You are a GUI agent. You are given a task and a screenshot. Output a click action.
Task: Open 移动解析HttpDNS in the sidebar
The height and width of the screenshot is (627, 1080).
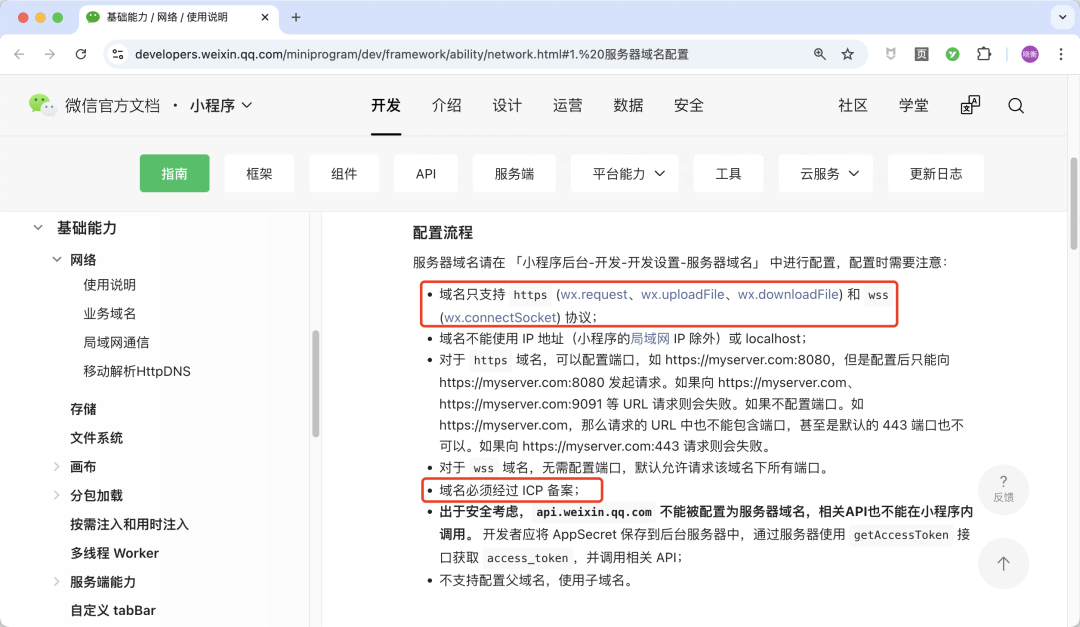coord(137,371)
